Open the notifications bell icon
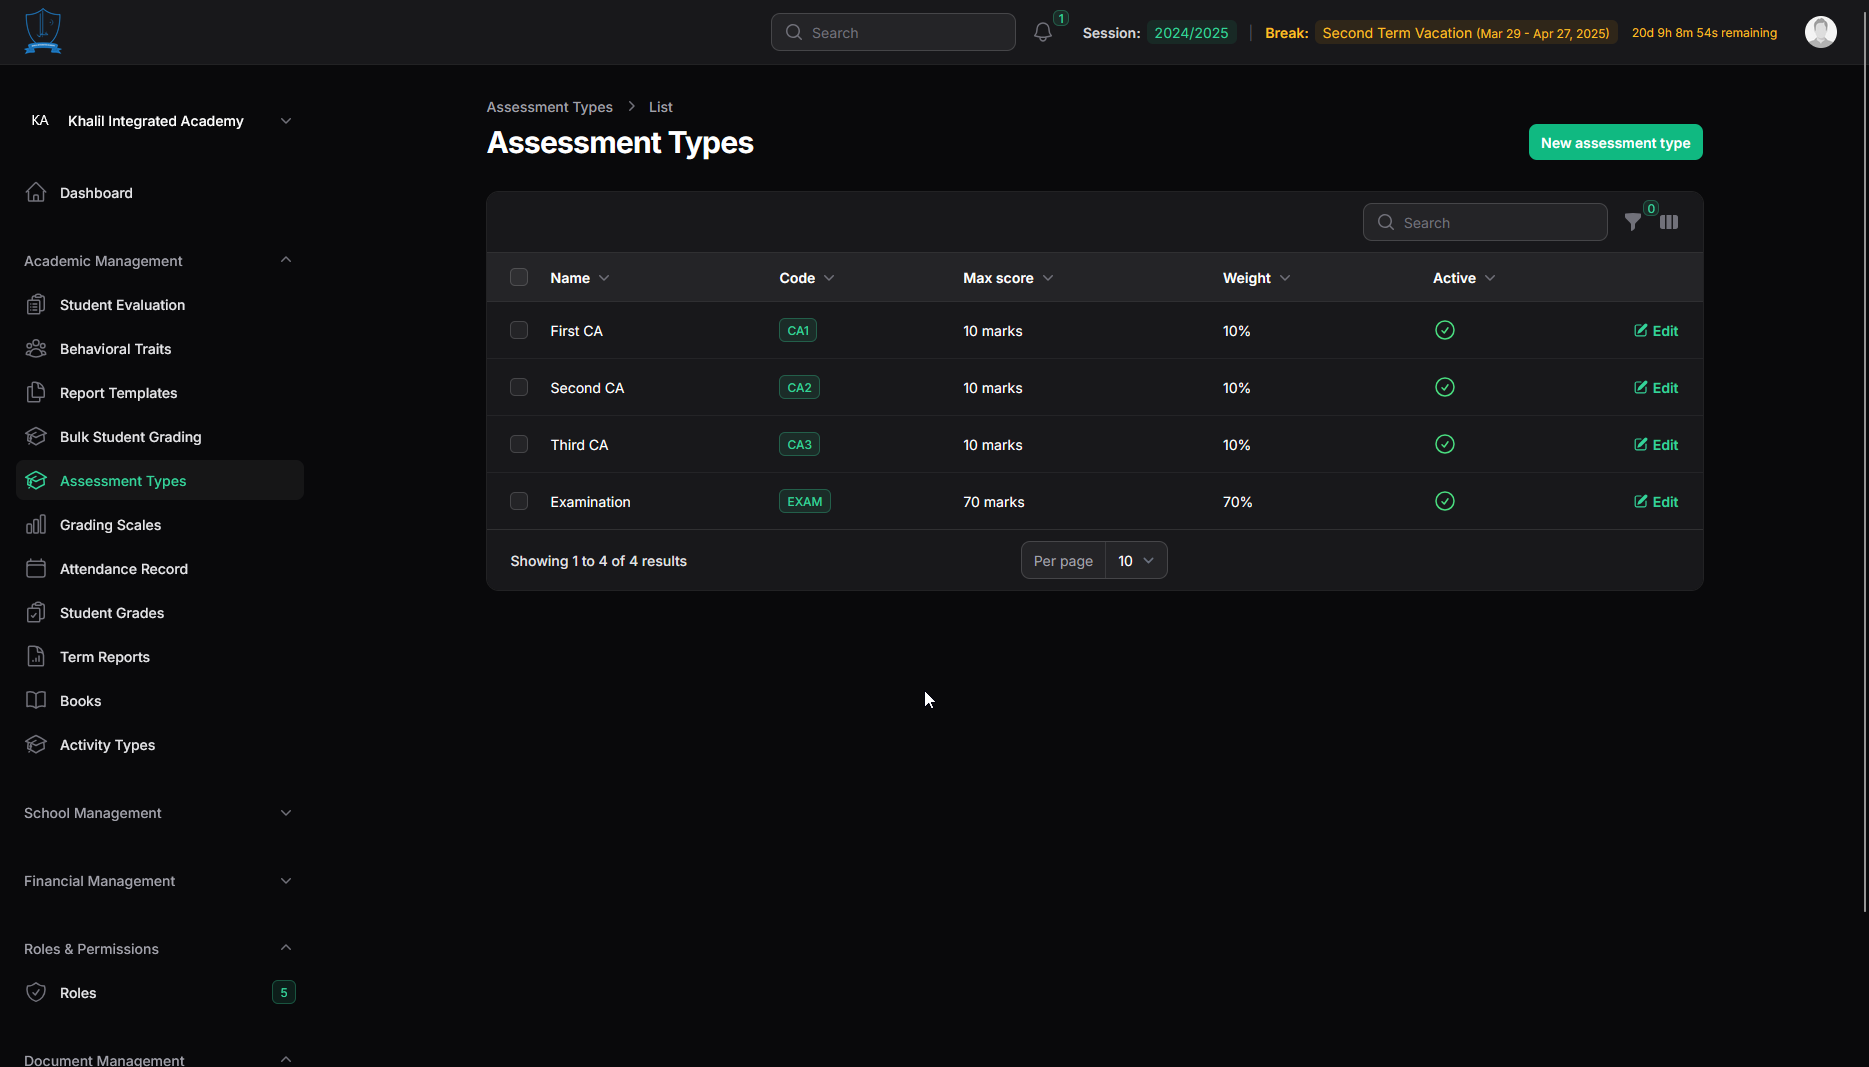The height and width of the screenshot is (1067, 1869). tap(1043, 32)
